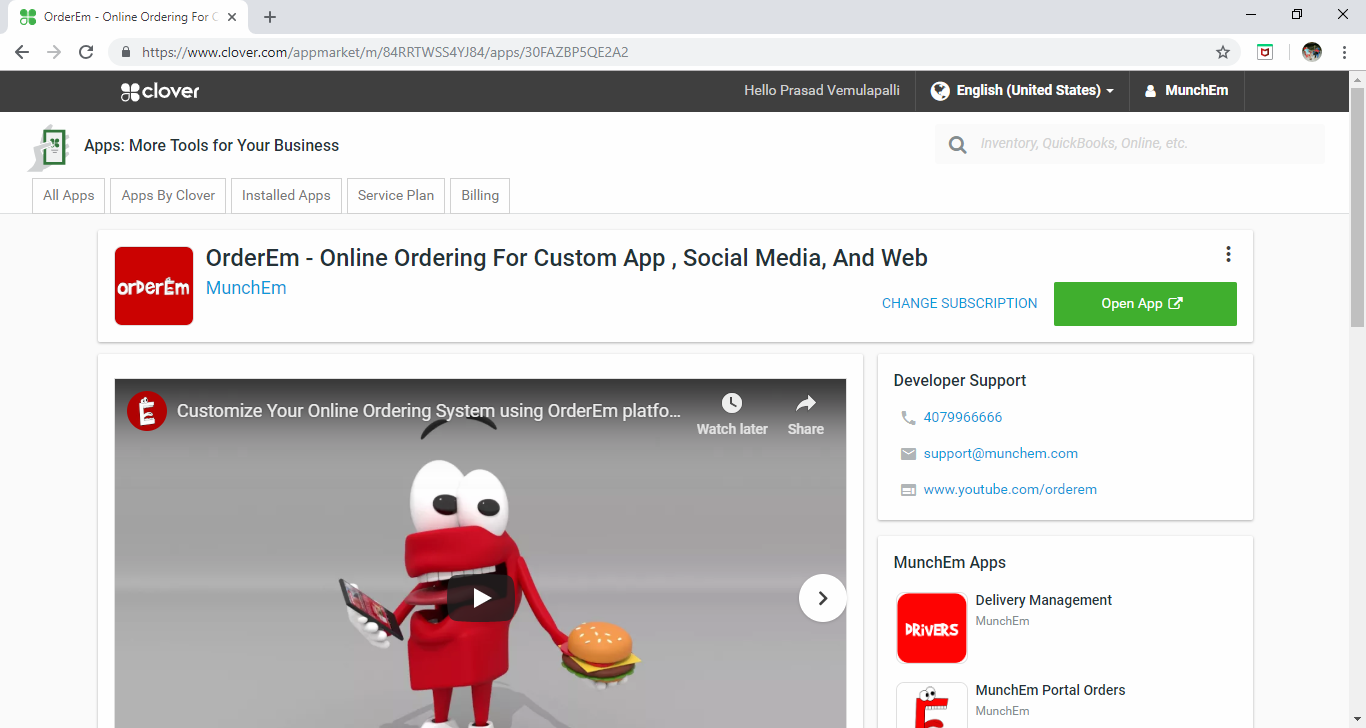Close the OrderEm browser tab

(x=232, y=17)
